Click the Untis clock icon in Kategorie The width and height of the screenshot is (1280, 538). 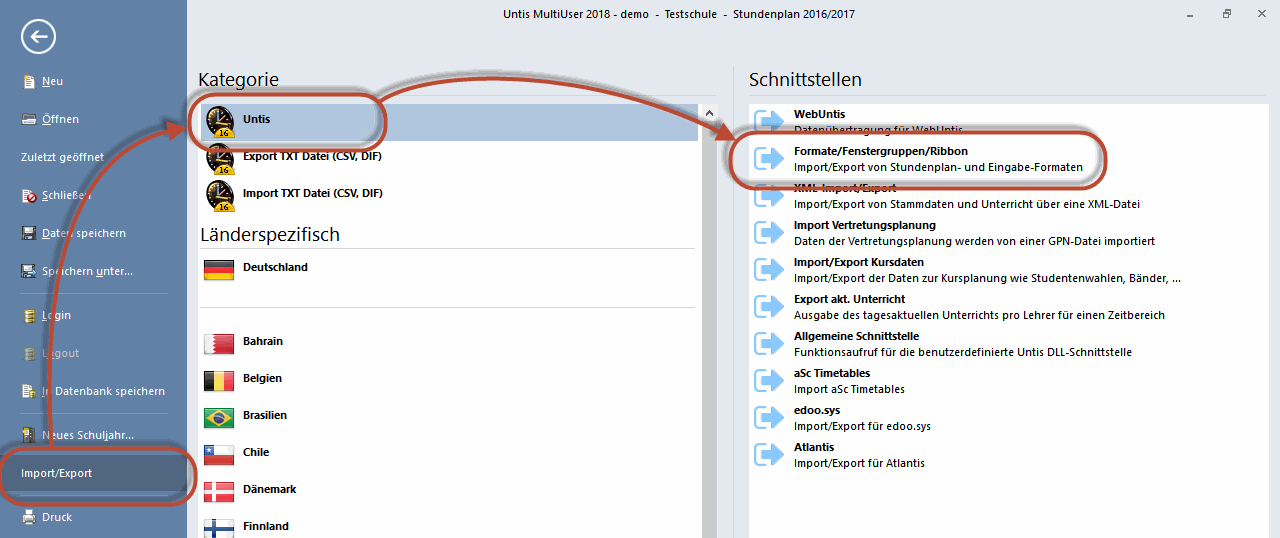coord(219,121)
